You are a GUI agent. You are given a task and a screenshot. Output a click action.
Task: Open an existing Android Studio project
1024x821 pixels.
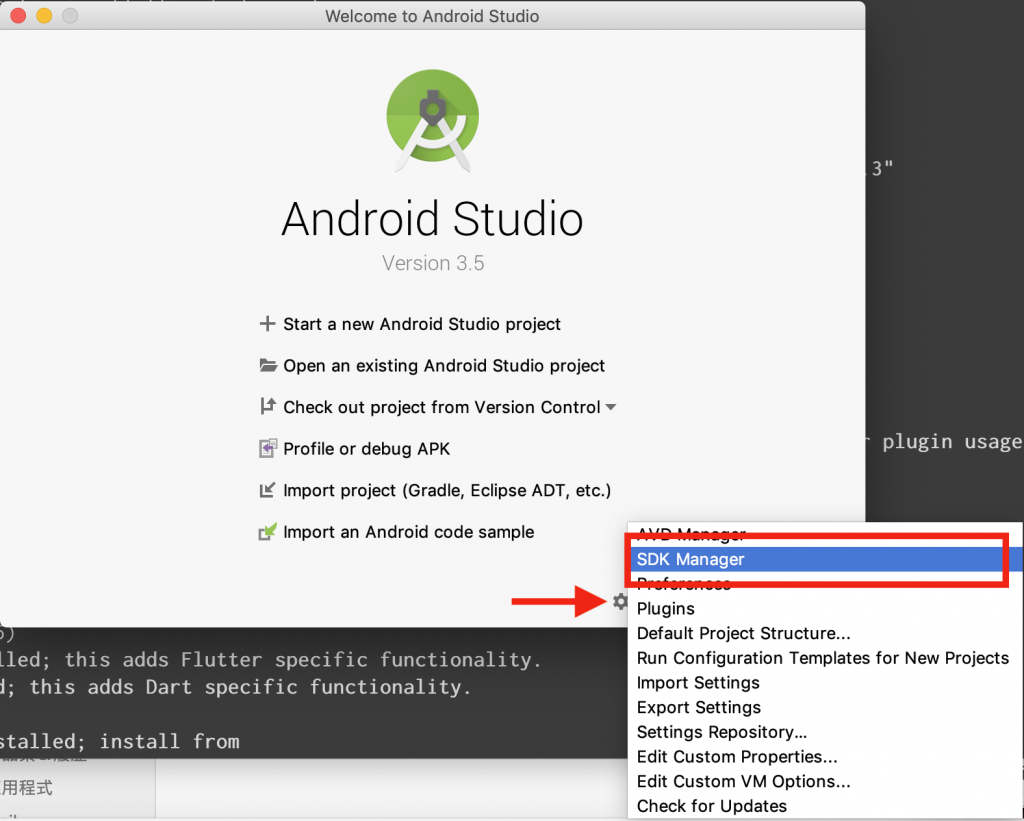click(444, 366)
